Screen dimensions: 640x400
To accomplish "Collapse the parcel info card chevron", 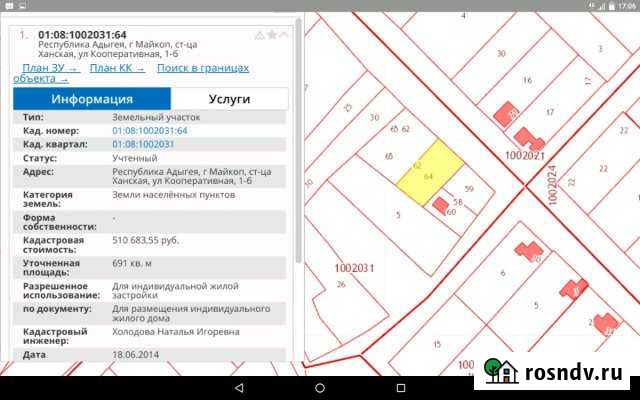I will pyautogui.click(x=284, y=35).
